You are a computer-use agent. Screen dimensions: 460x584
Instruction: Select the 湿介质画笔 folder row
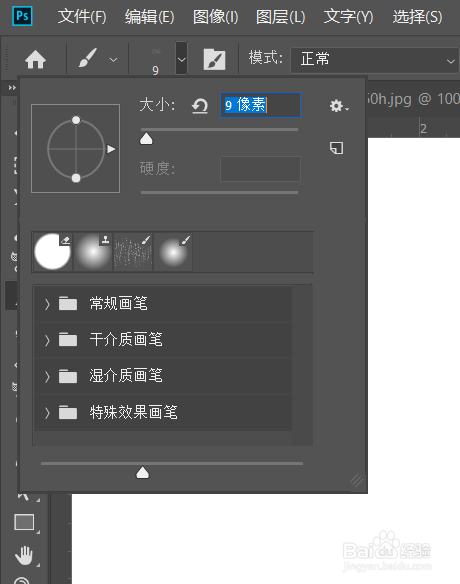[163, 376]
